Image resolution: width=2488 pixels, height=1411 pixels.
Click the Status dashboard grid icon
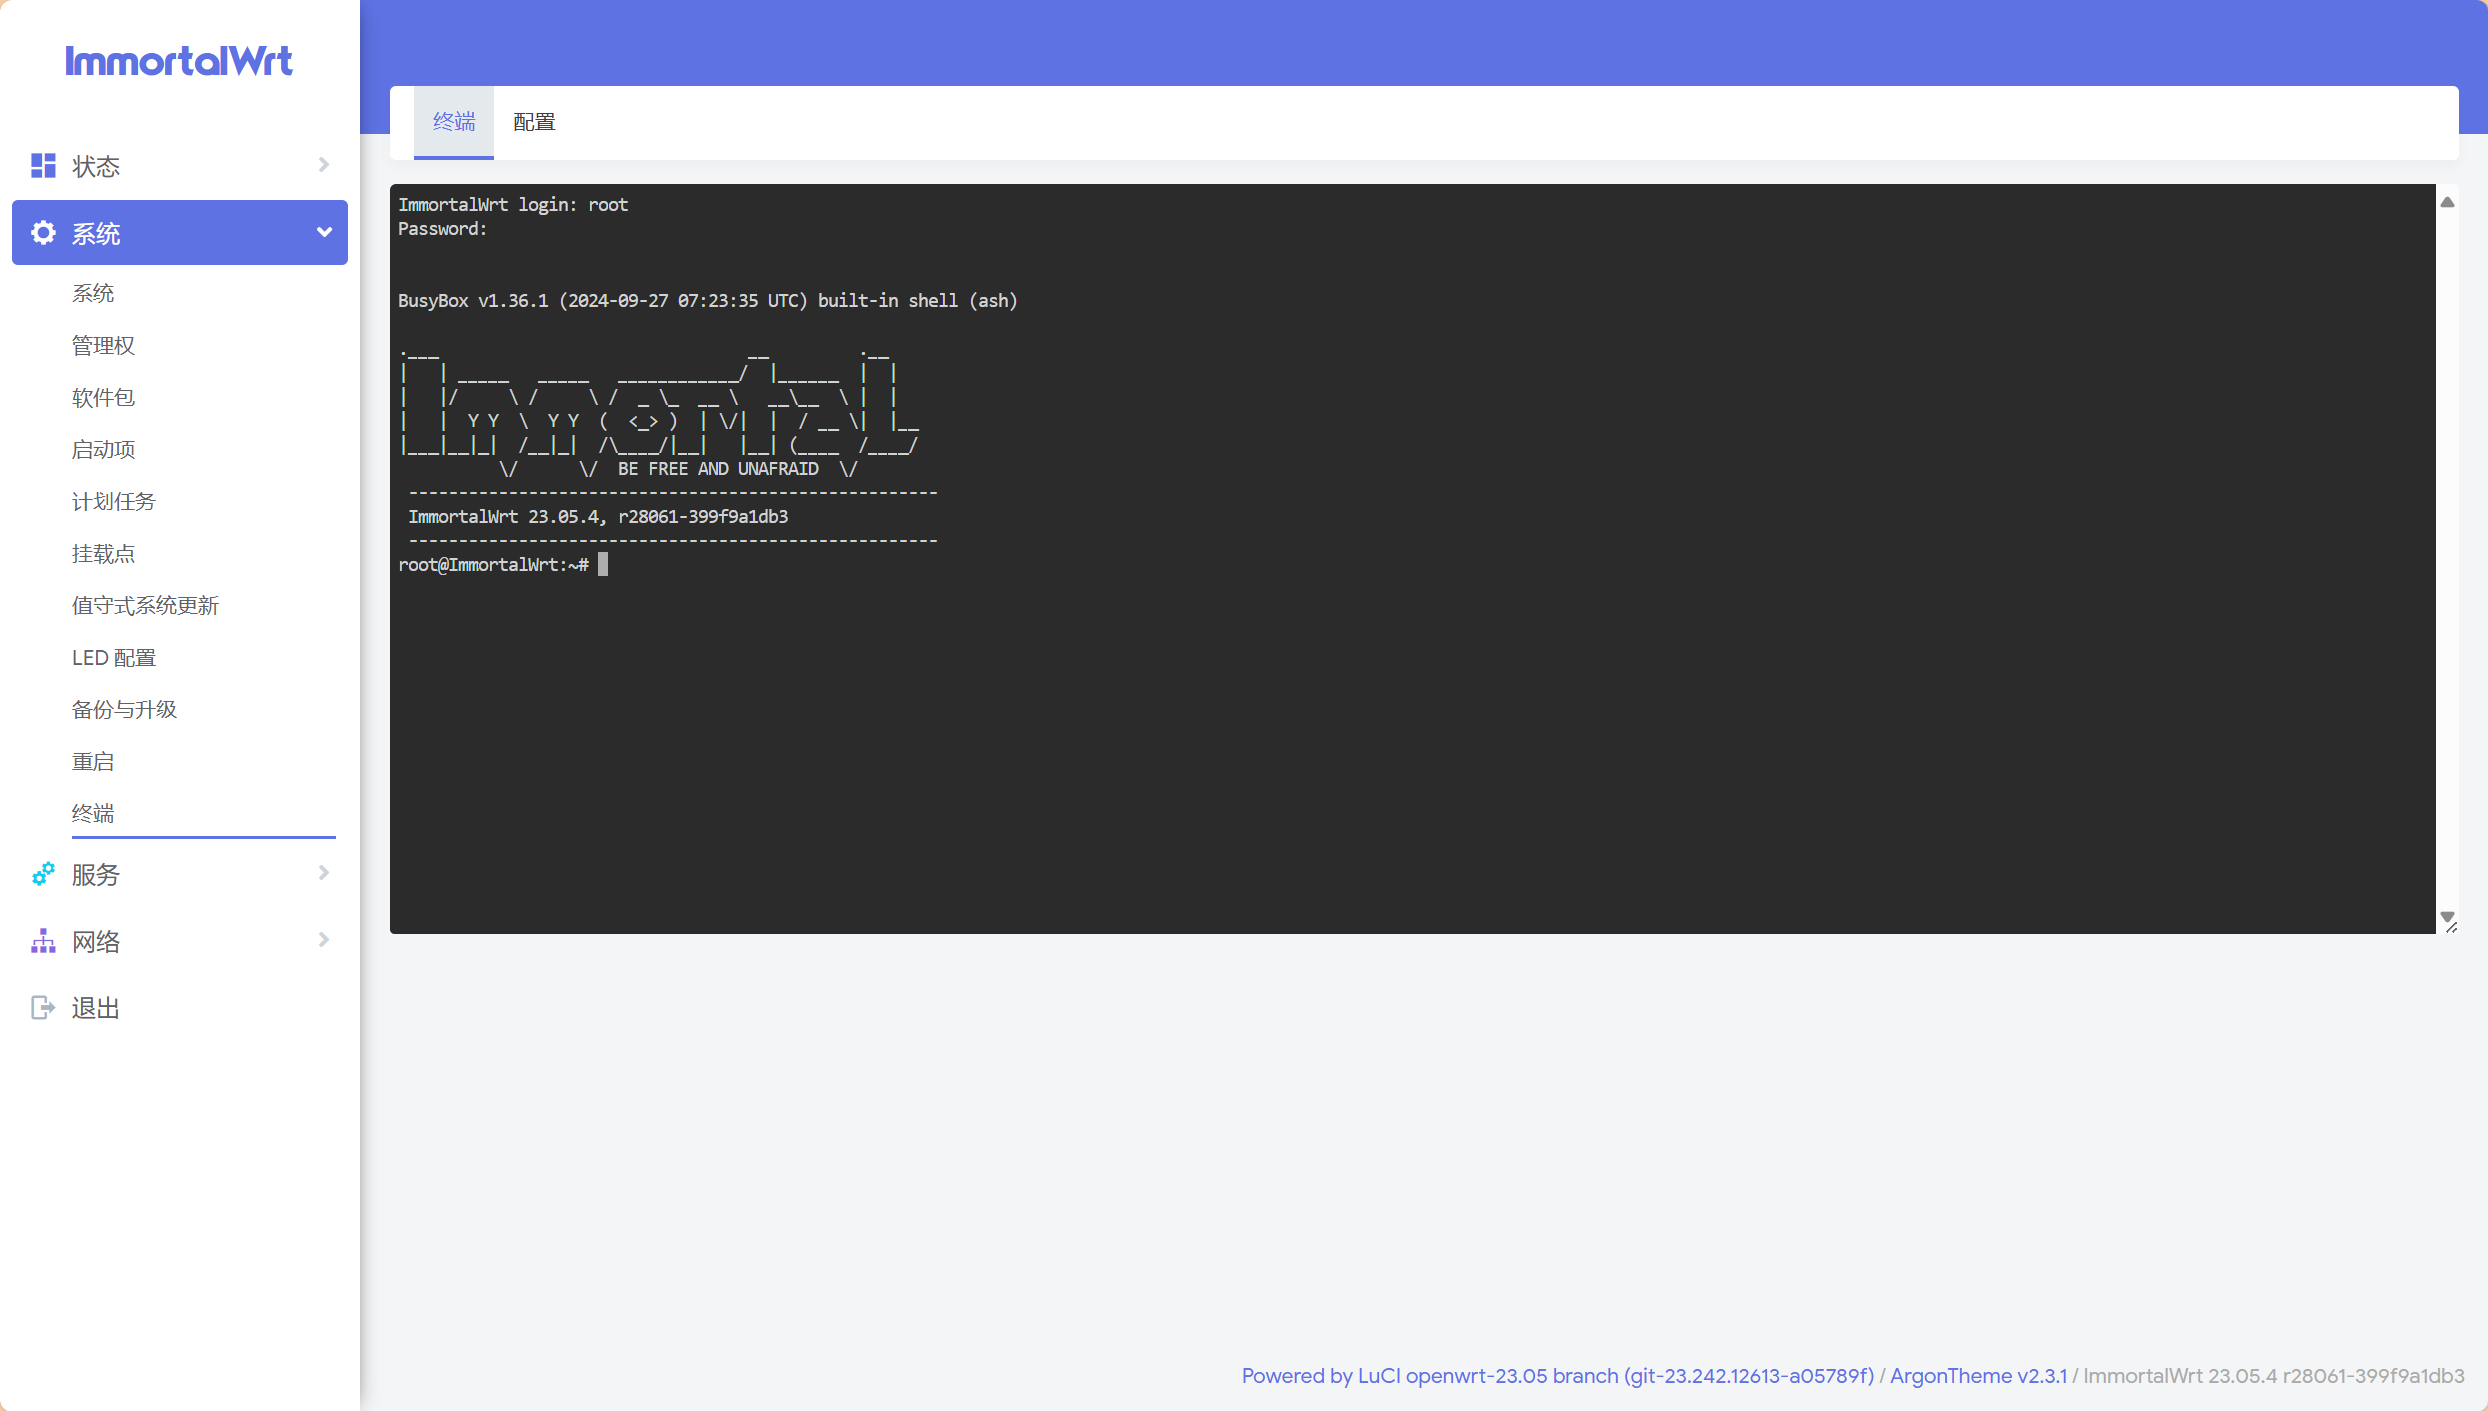tap(43, 166)
